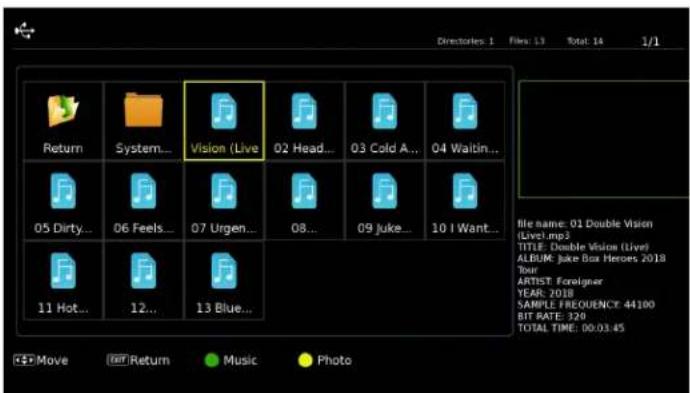Click the yellow Photo button
Screen dimensions: 690x393
(x=325, y=360)
